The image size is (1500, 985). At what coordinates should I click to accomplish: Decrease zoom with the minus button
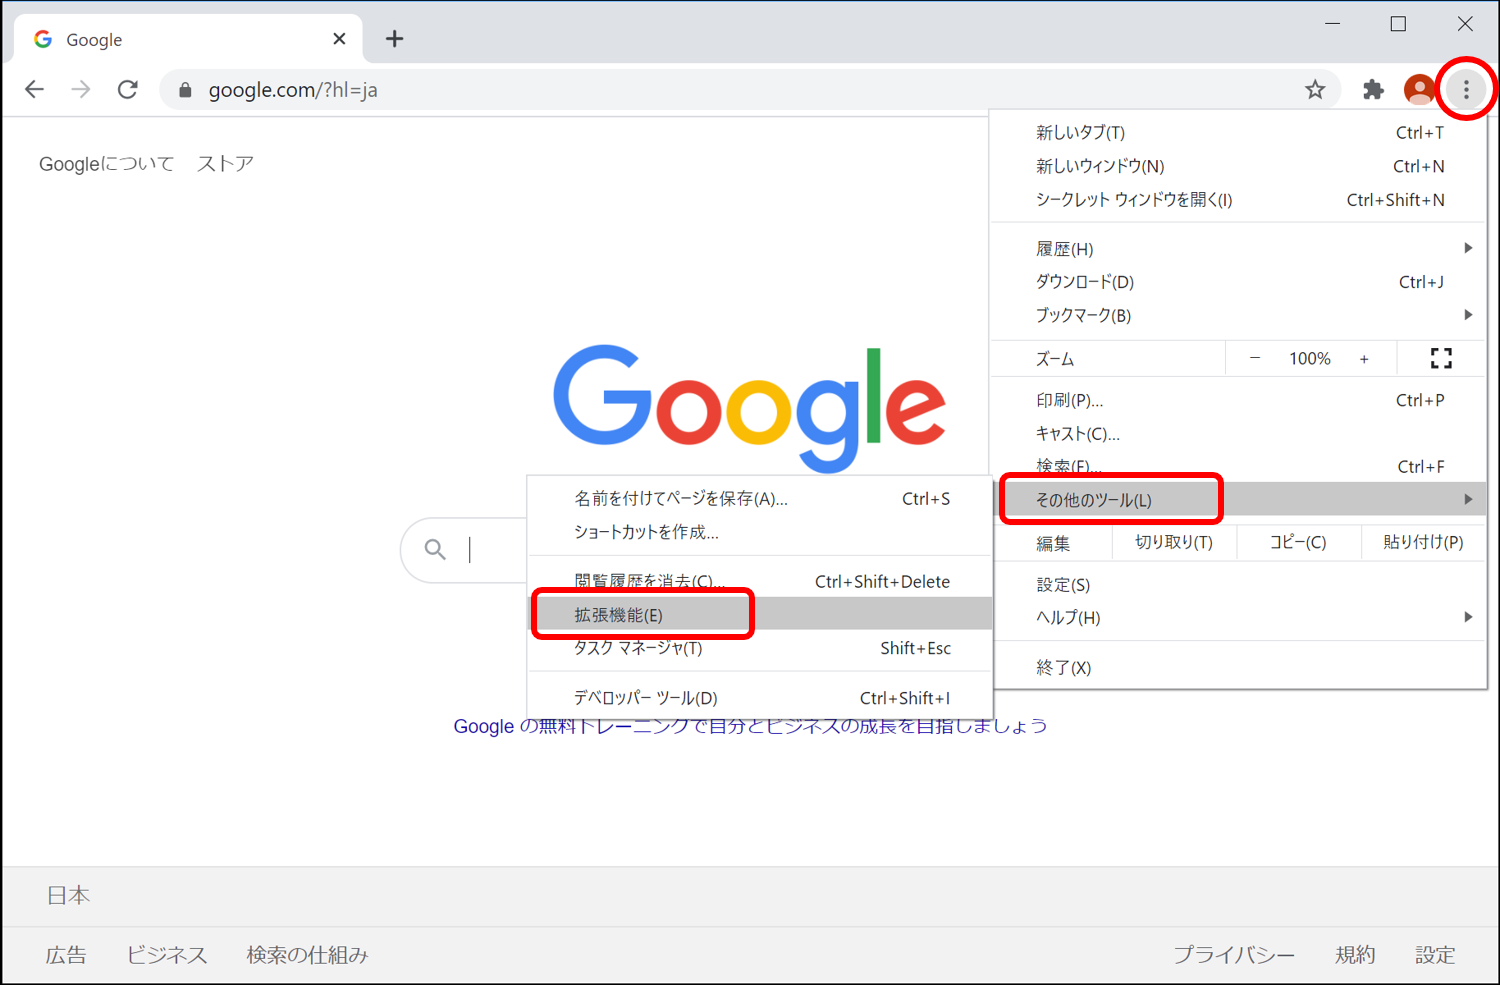click(1255, 358)
